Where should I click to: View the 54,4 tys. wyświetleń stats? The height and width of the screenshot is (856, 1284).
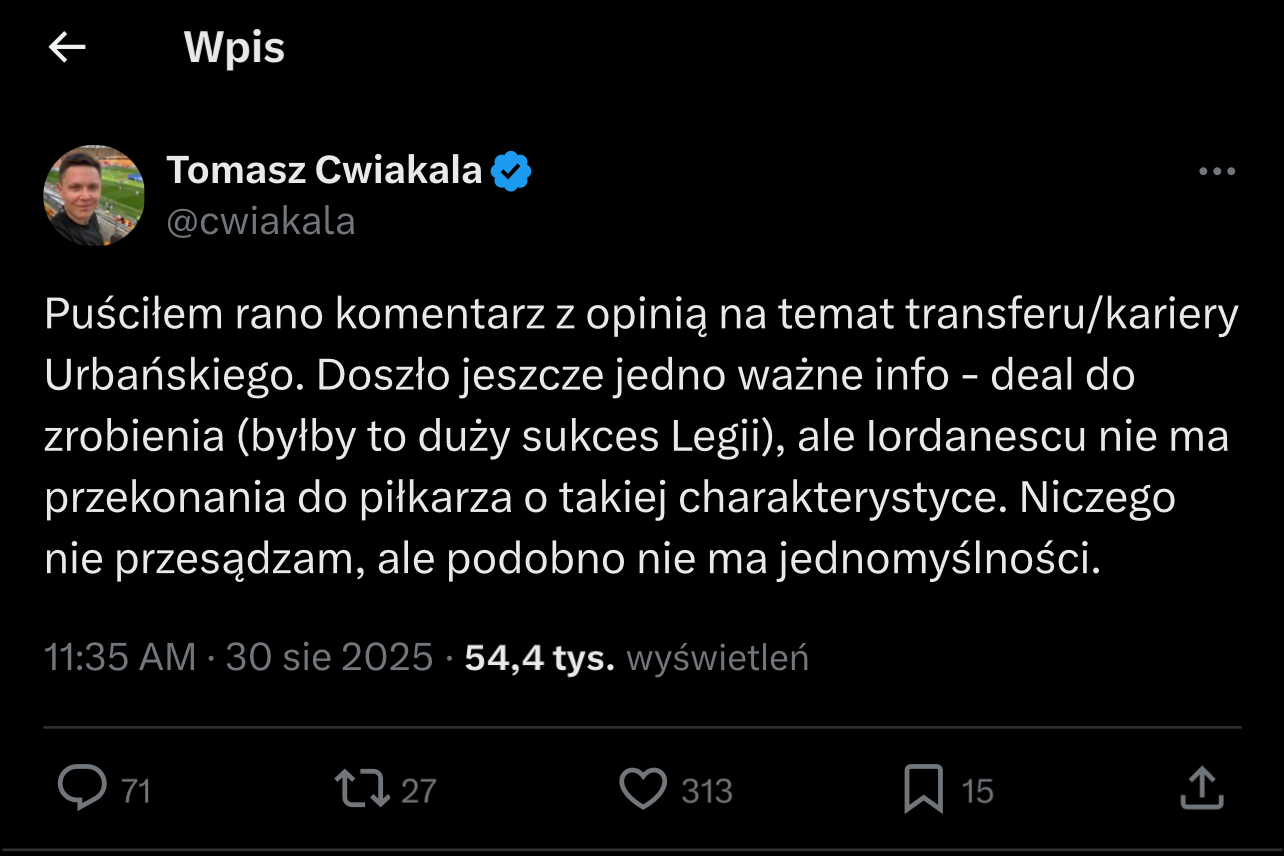click(636, 658)
